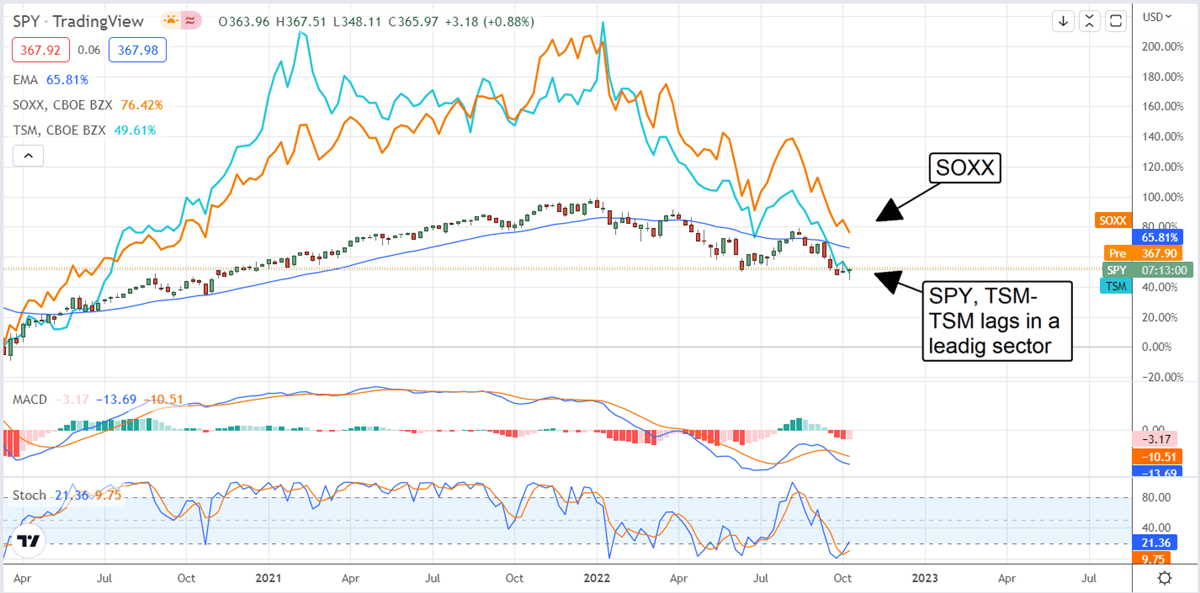Sell at 367.92 via the red button

pyautogui.click(x=40, y=49)
